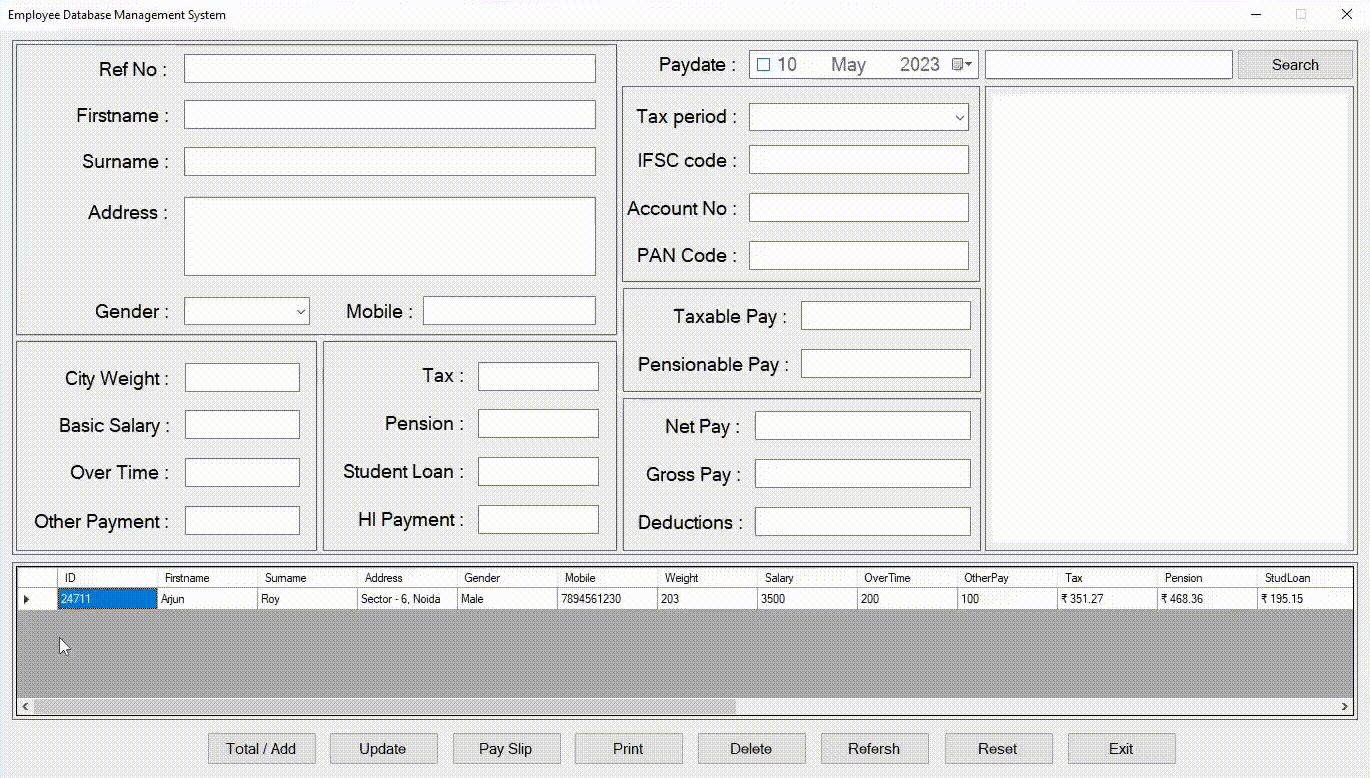Generate the Pay Slip

click(x=506, y=748)
